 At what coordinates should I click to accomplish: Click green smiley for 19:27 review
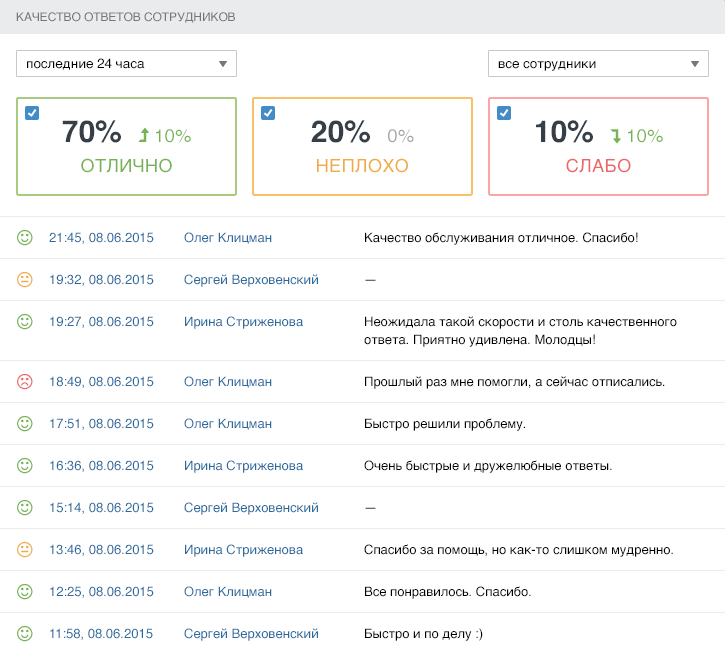[25, 322]
